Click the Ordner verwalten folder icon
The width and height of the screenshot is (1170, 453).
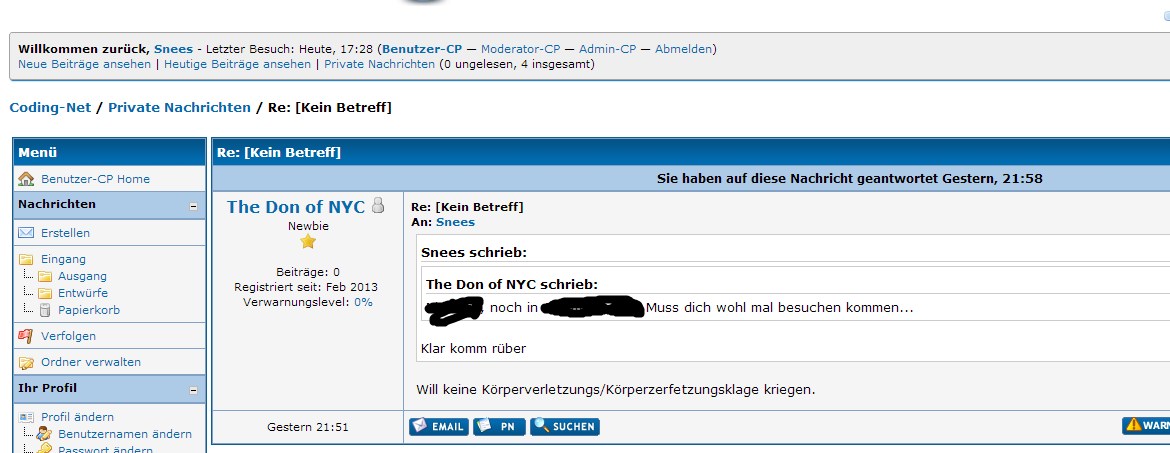coord(26,362)
